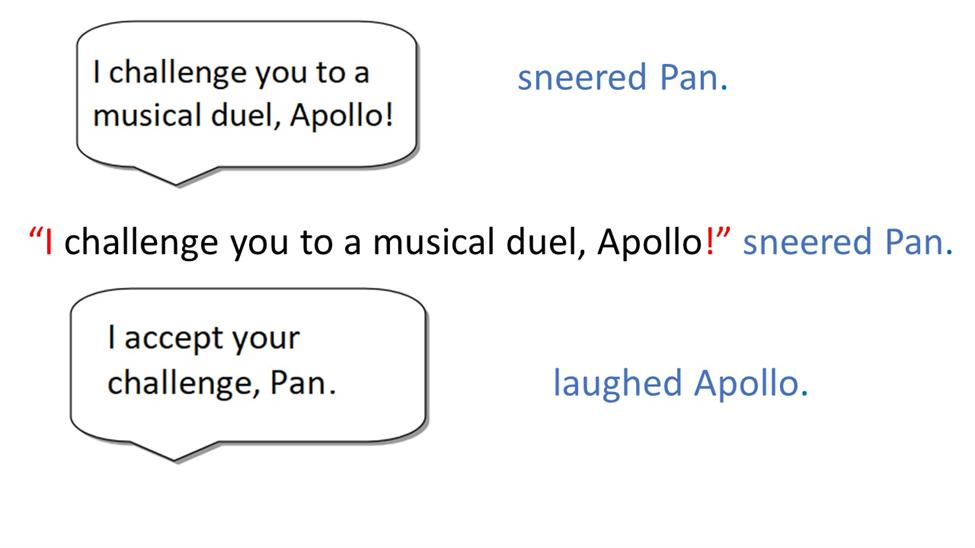This screenshot has height=548, width=975.
Task: Click "I accept your" in the bottom bubble
Action: point(203,339)
